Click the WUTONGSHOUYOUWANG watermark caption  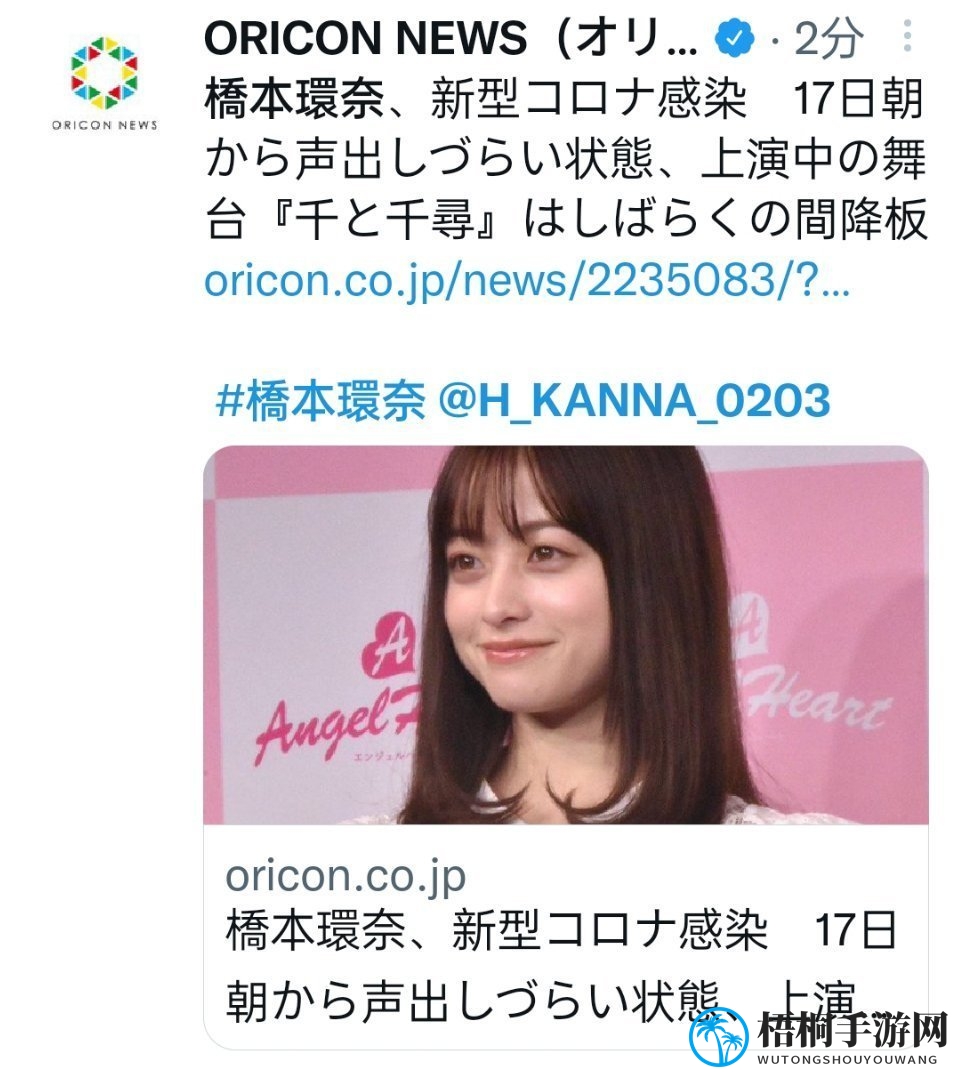tap(847, 1059)
